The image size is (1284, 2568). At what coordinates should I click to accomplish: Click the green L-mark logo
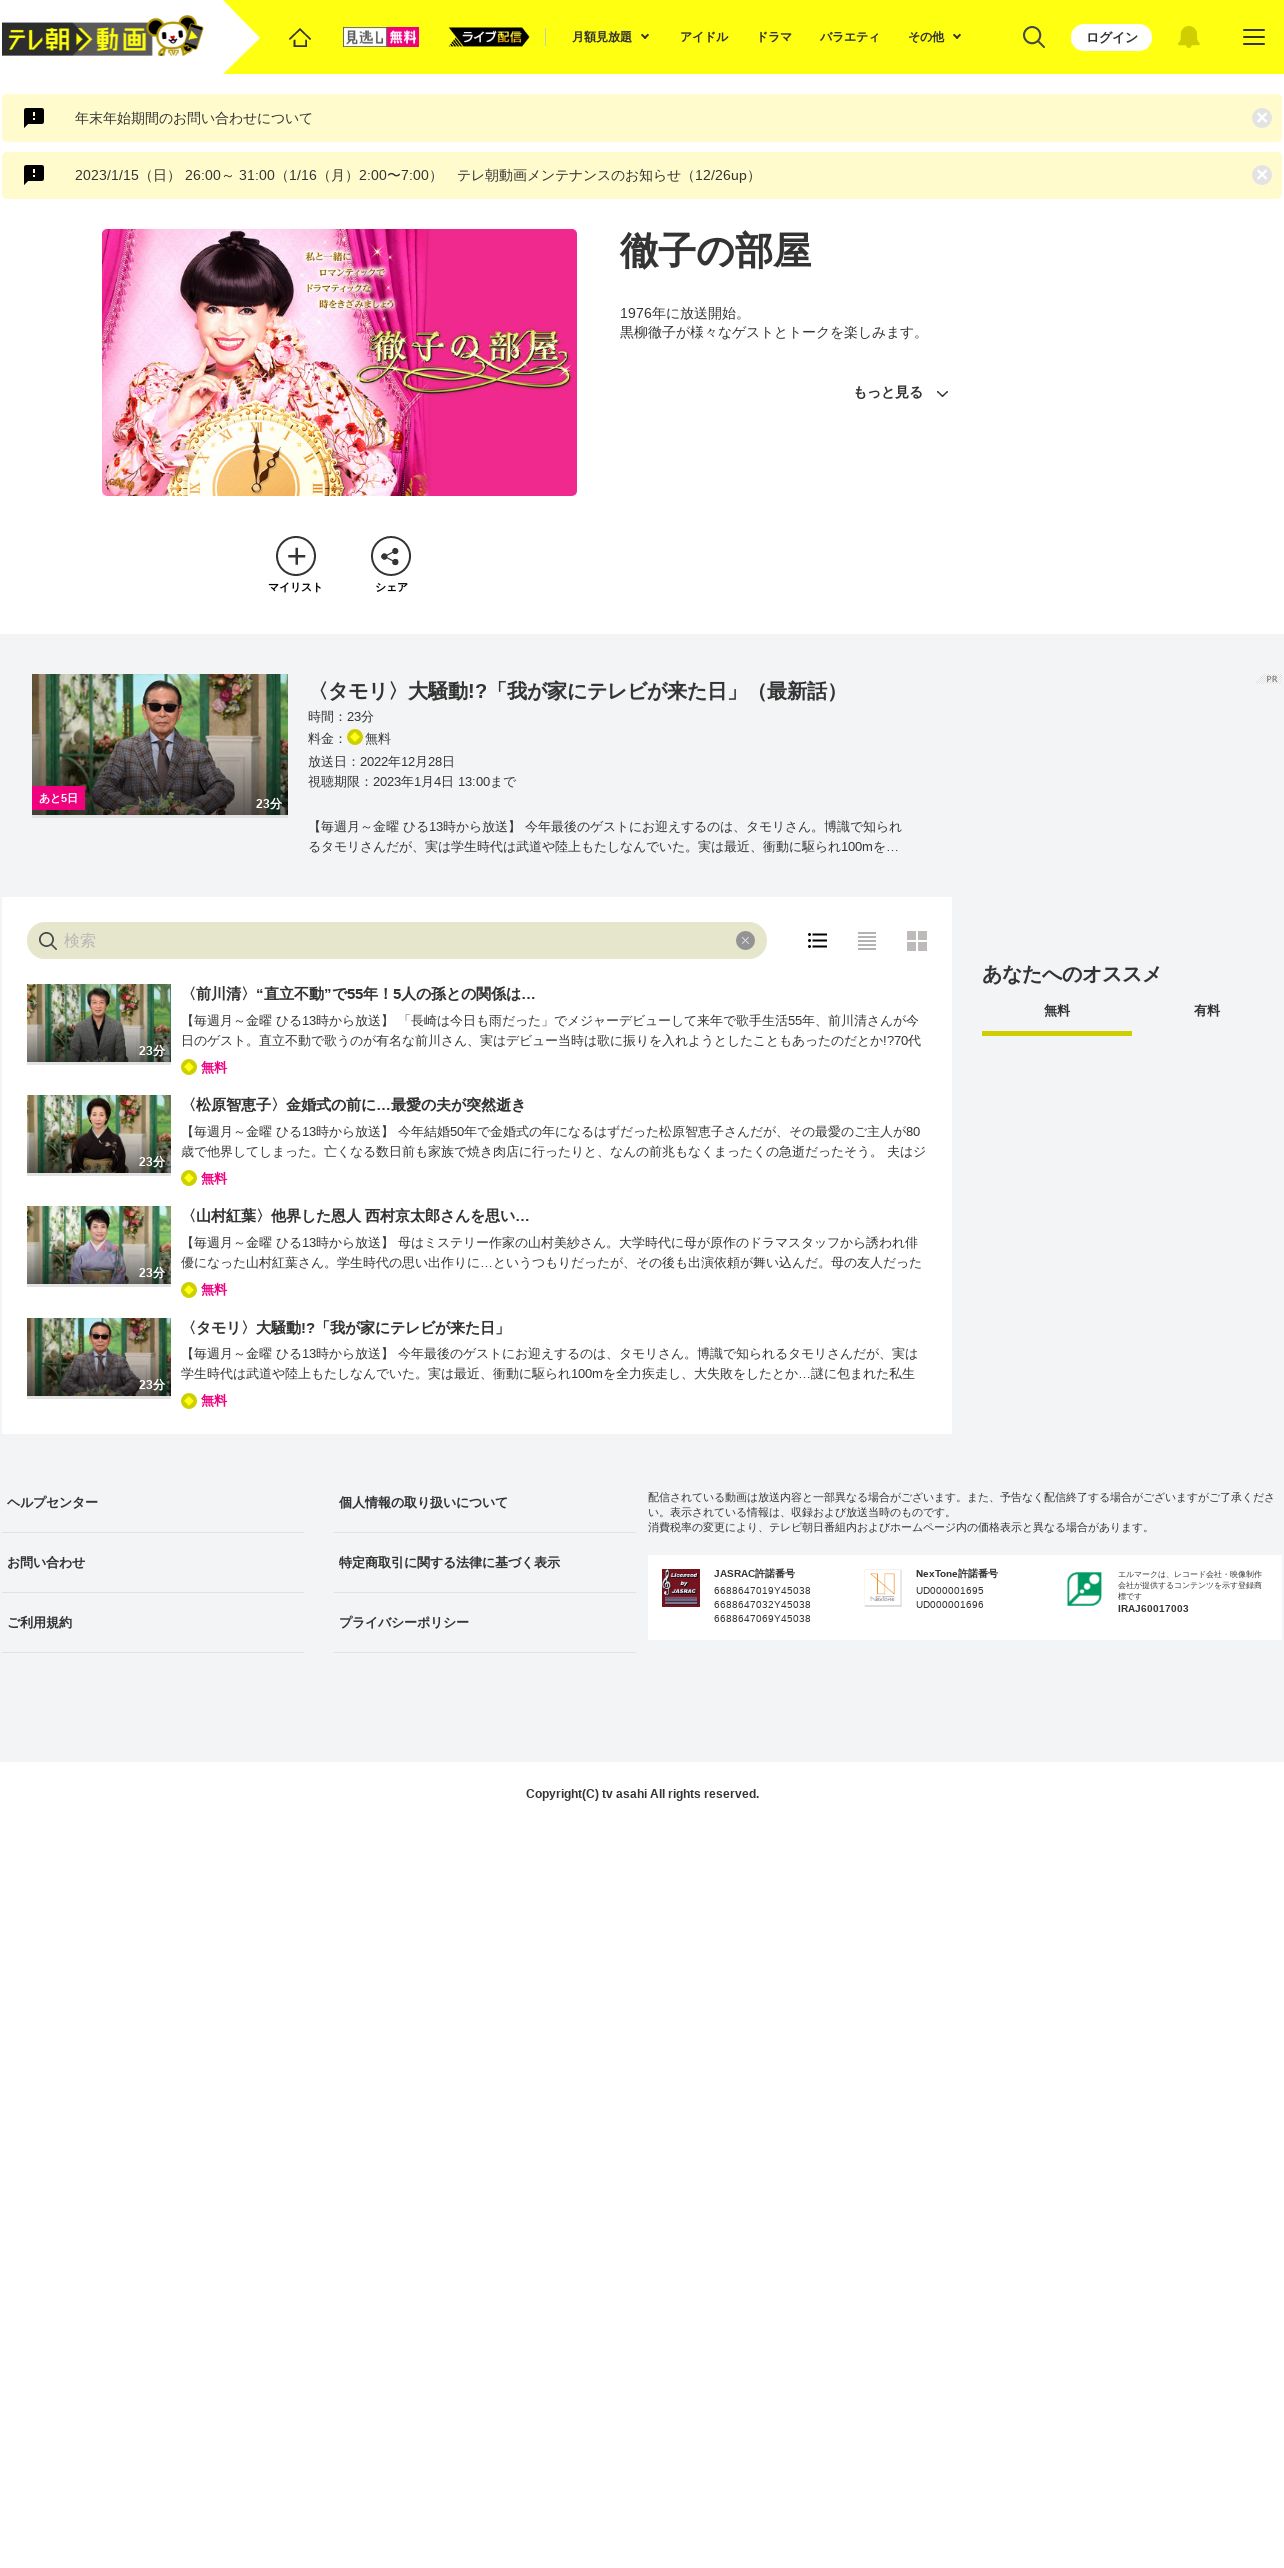1084,1589
